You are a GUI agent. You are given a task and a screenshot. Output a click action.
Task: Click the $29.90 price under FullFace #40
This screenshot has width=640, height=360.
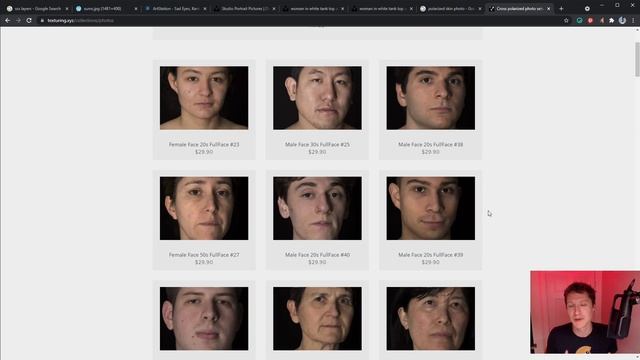tap(317, 262)
